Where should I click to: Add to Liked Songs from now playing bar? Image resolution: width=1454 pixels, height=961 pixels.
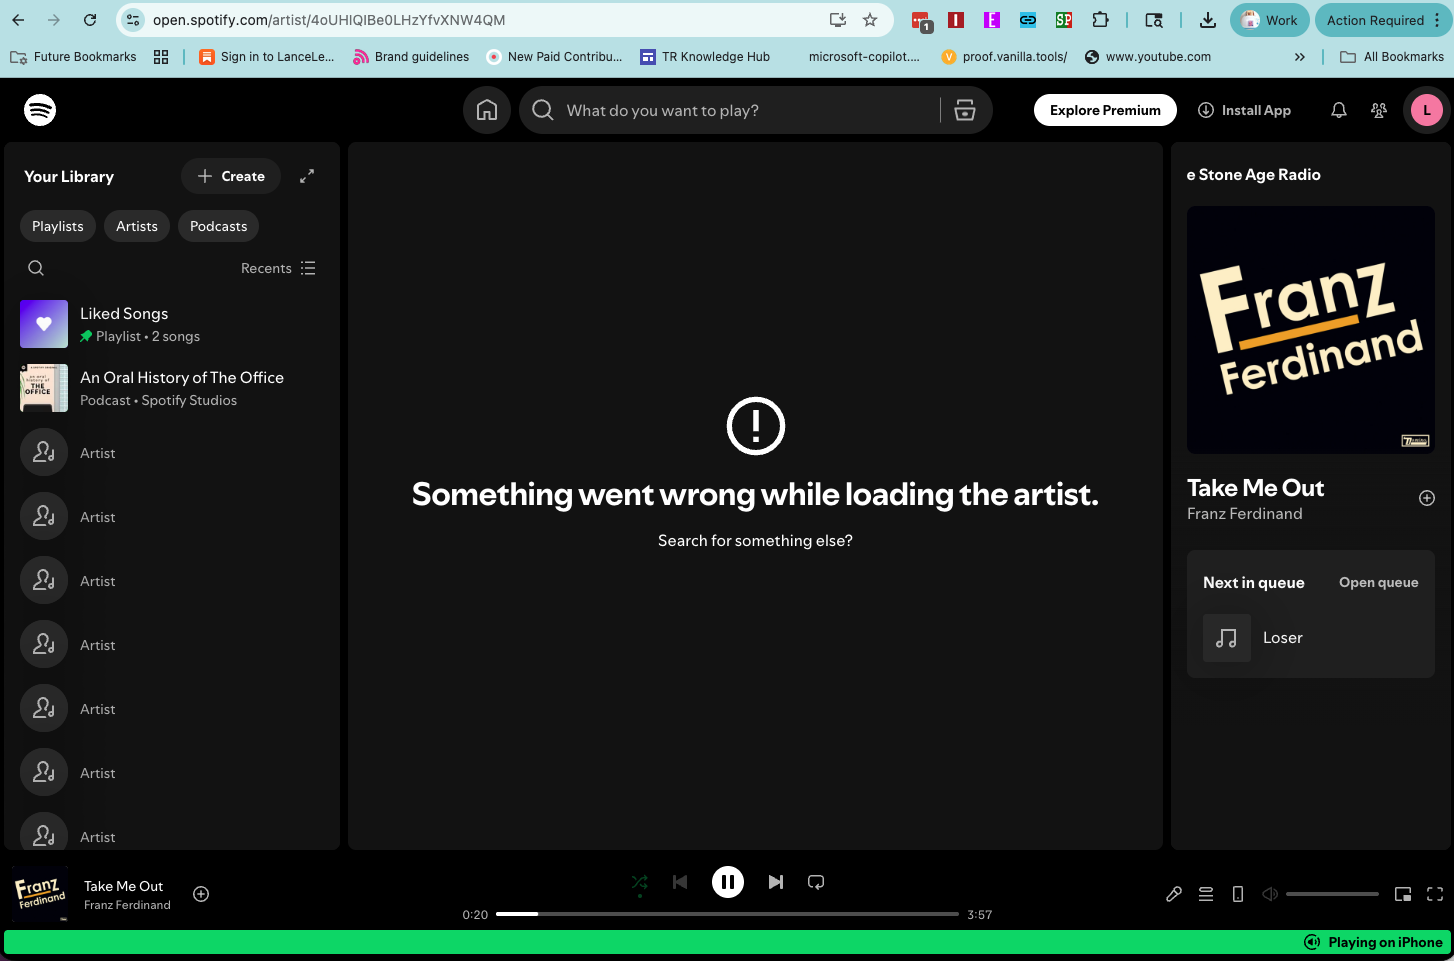[201, 894]
